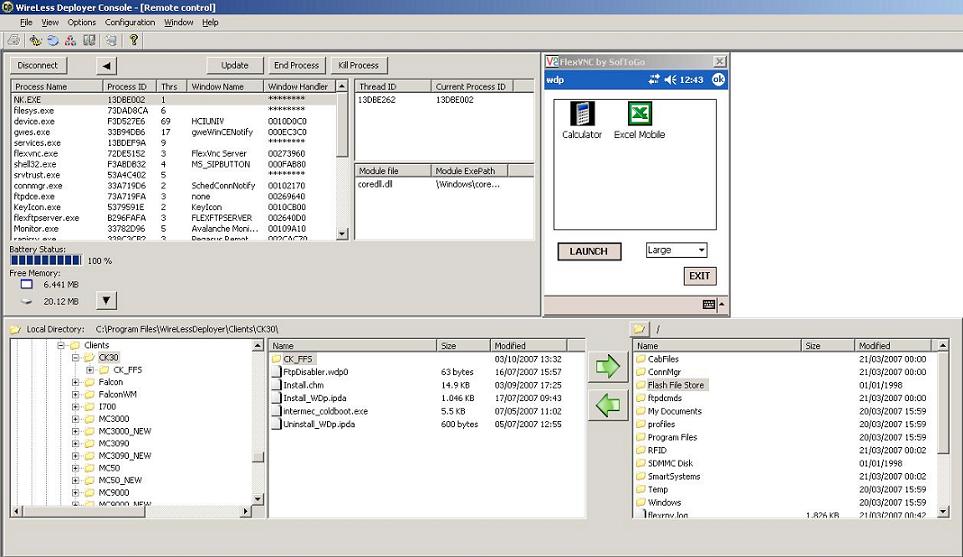Select the Excel Mobile icon
The width and height of the screenshot is (963, 557).
click(x=639, y=114)
